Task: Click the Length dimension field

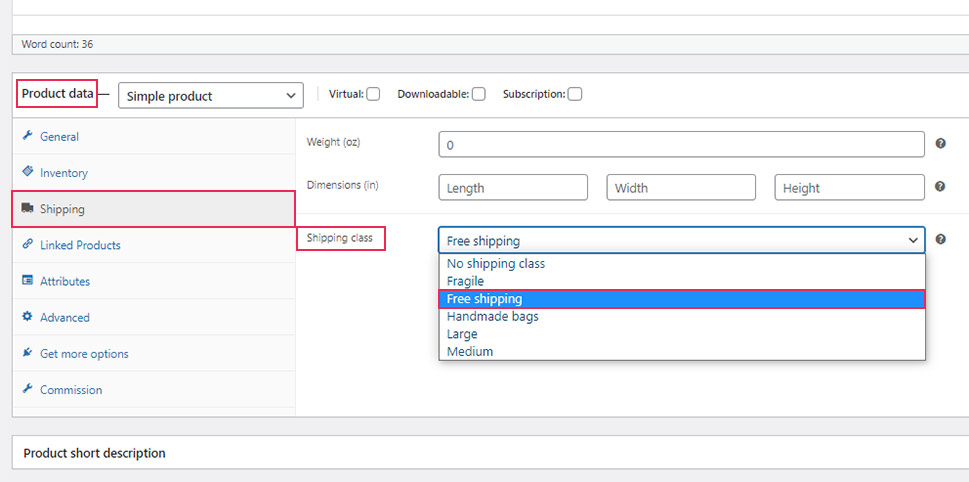Action: (x=513, y=187)
